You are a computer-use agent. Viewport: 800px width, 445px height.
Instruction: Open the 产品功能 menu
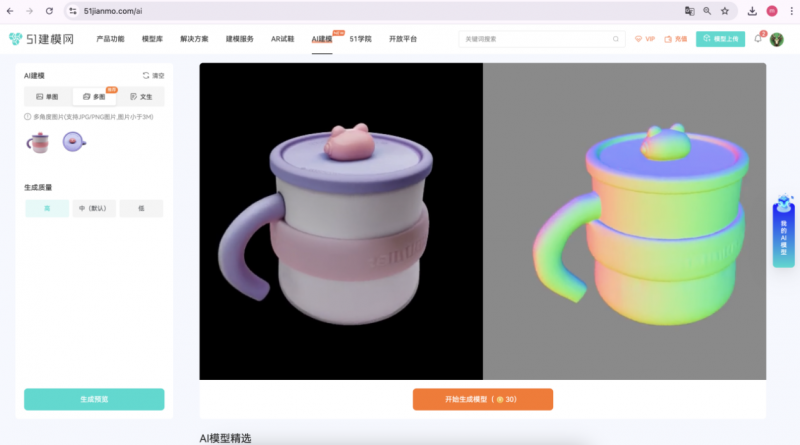(x=110, y=39)
